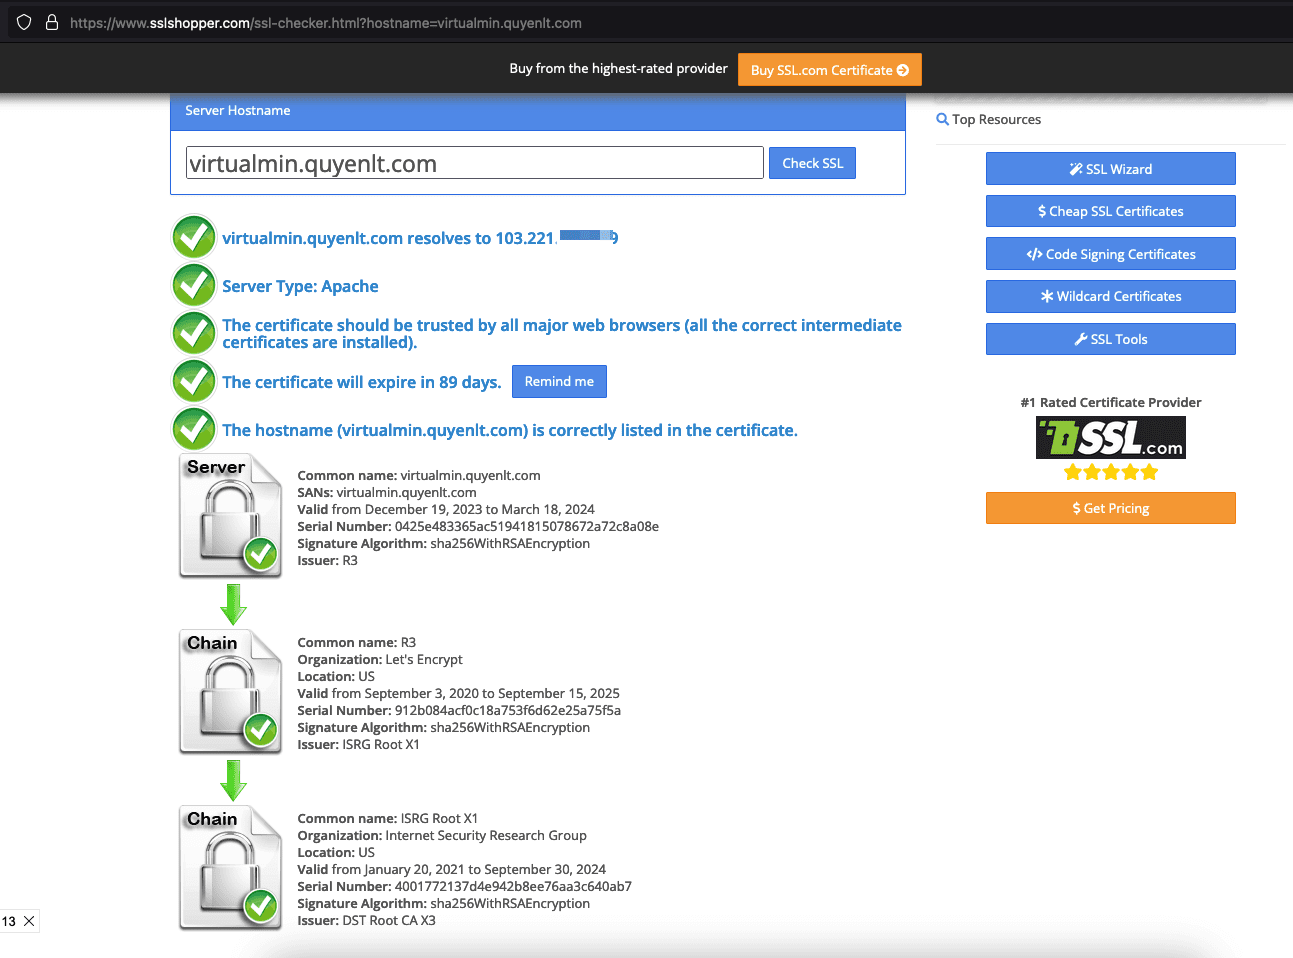Open Cheap SSL Certificates link

1110,211
